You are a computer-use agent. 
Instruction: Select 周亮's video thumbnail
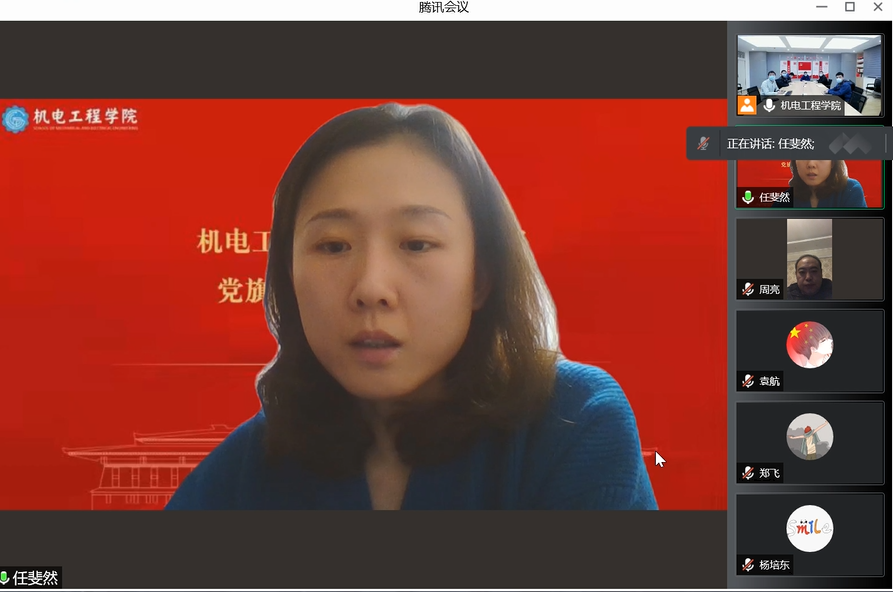pos(809,258)
